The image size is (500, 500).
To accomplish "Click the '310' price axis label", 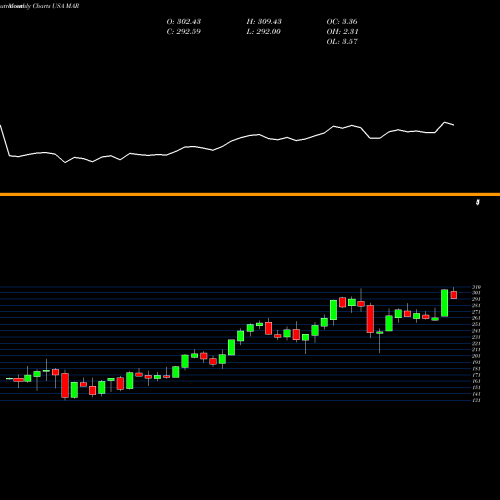I will click(x=476, y=287).
